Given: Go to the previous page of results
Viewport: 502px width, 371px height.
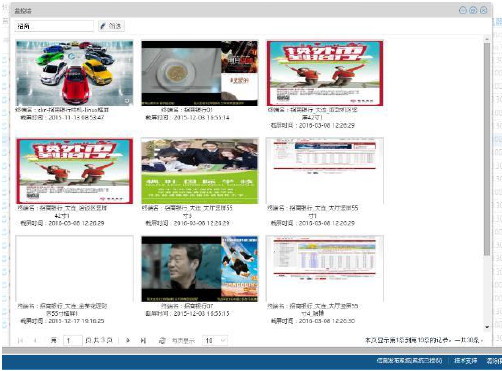Looking at the screenshot, I should 35,340.
